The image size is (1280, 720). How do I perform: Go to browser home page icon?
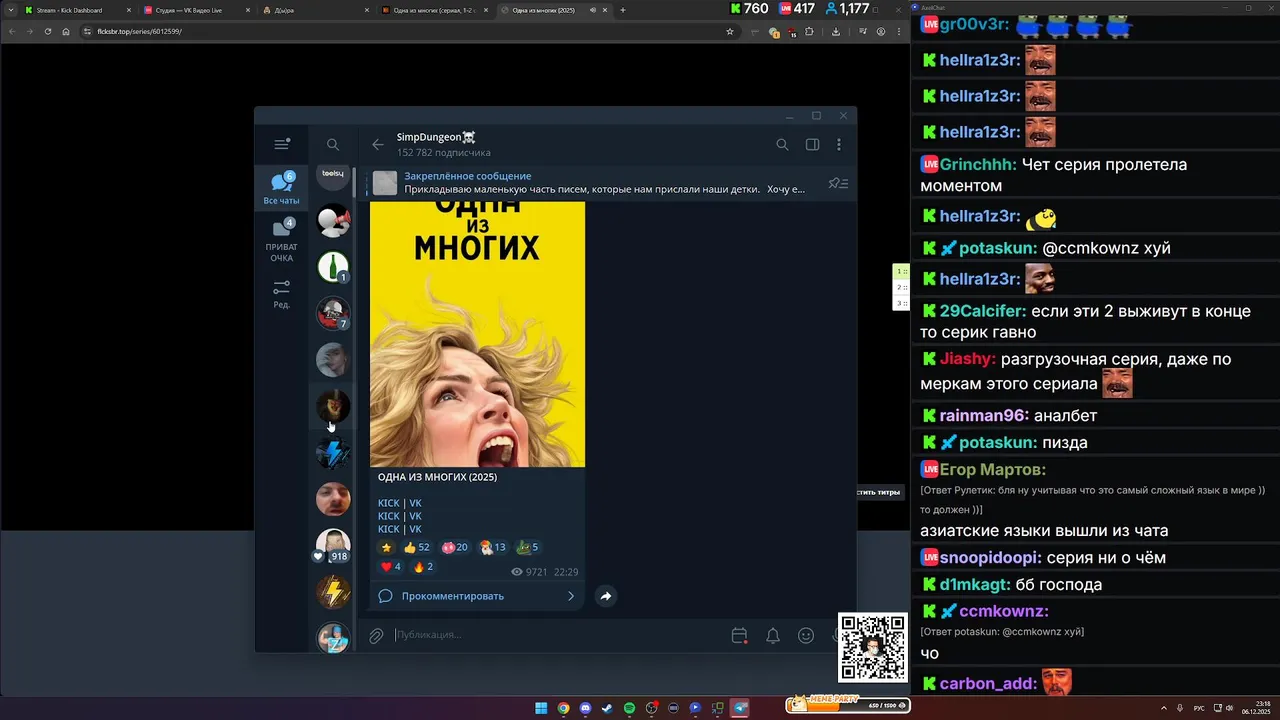coord(66,31)
